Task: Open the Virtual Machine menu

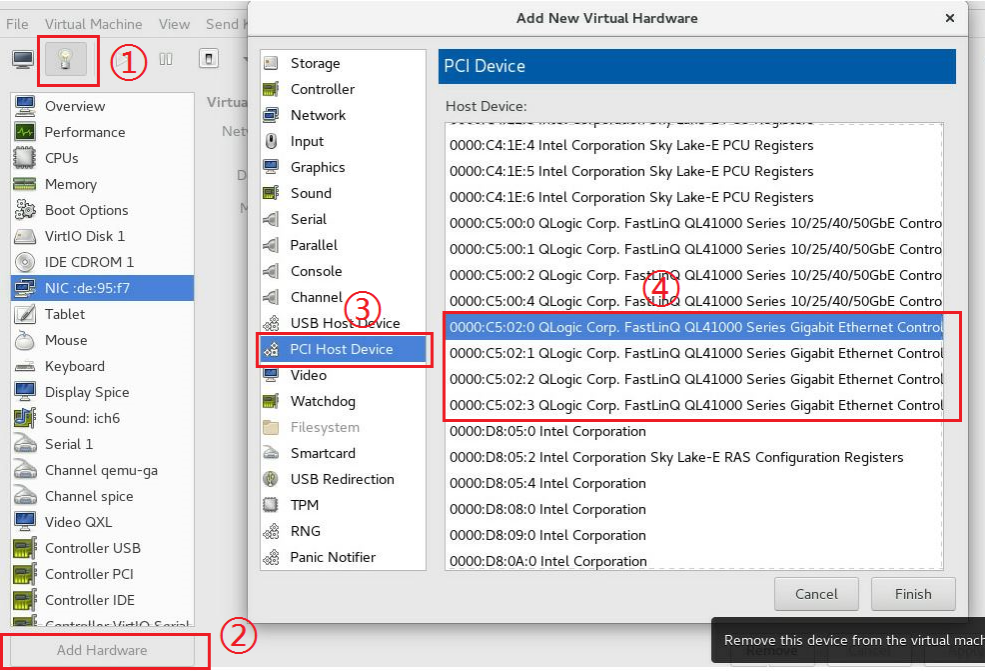Action: click(x=93, y=24)
